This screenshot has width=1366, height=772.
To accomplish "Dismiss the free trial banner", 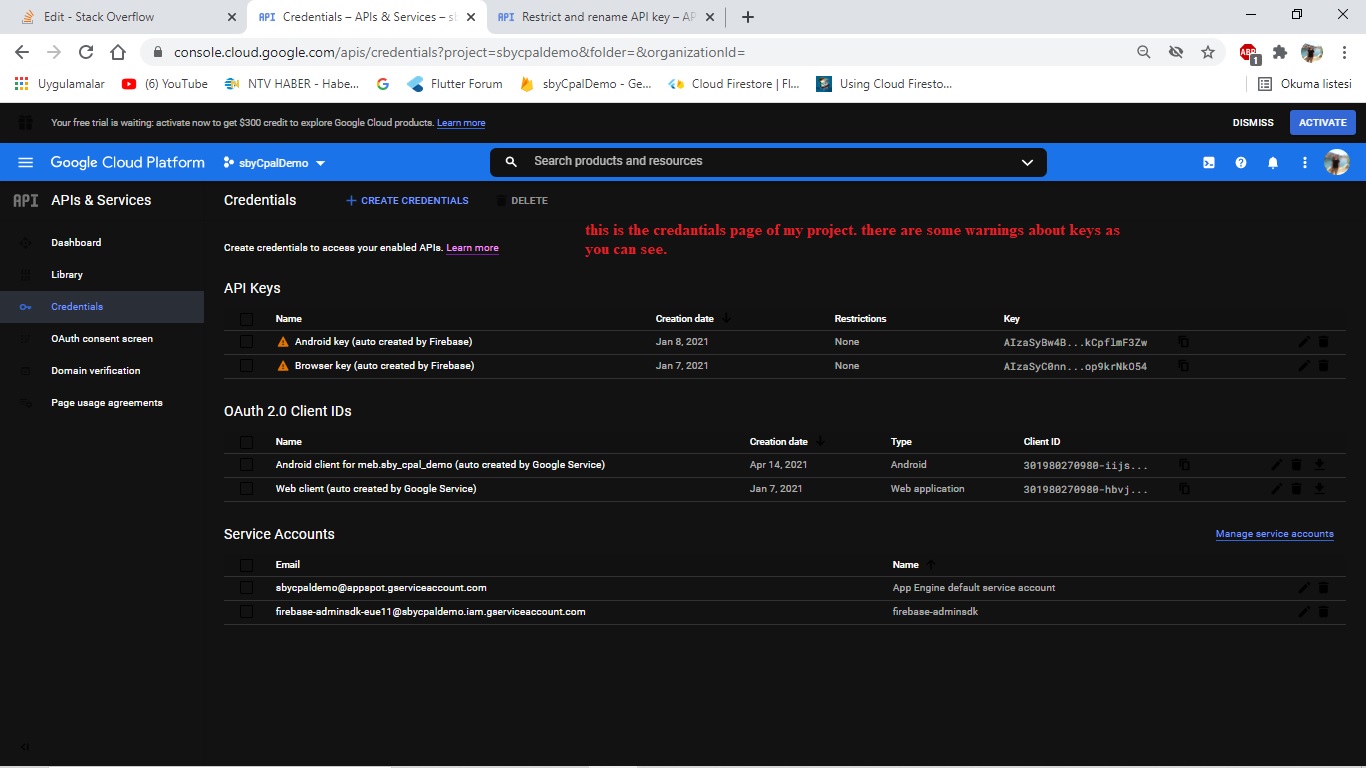I will click(1253, 123).
